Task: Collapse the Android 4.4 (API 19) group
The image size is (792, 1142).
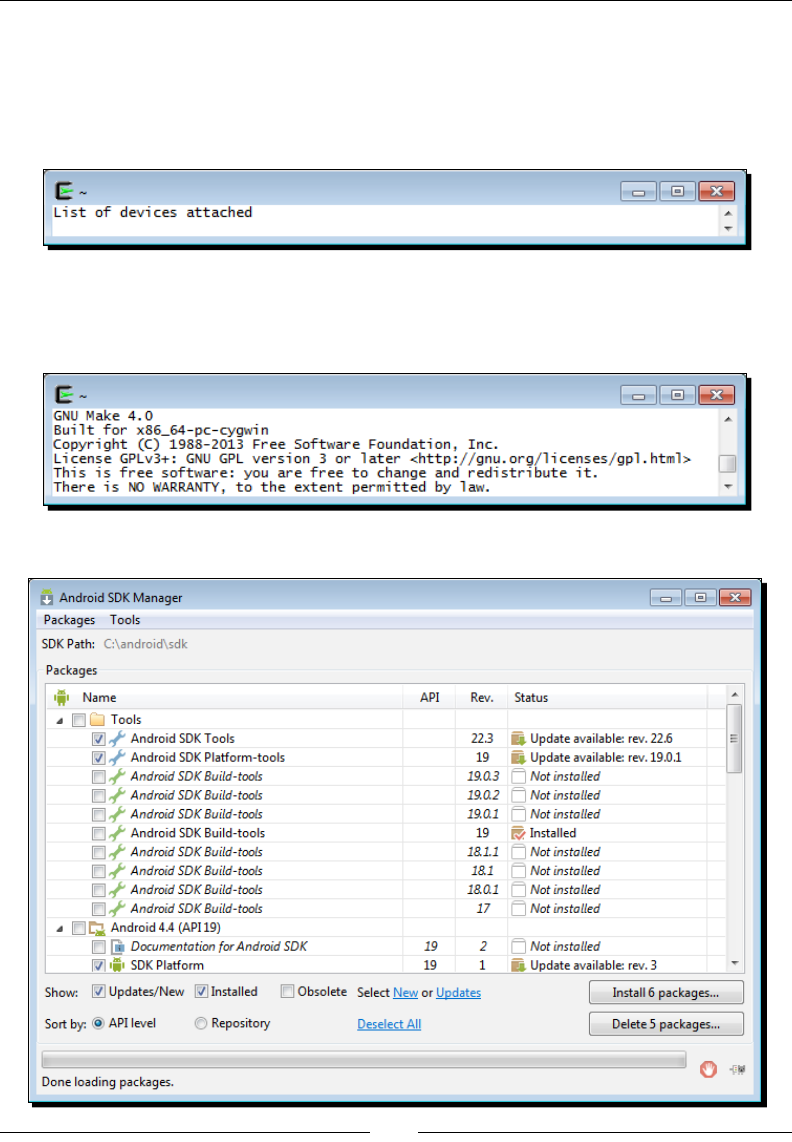Action: [60, 929]
